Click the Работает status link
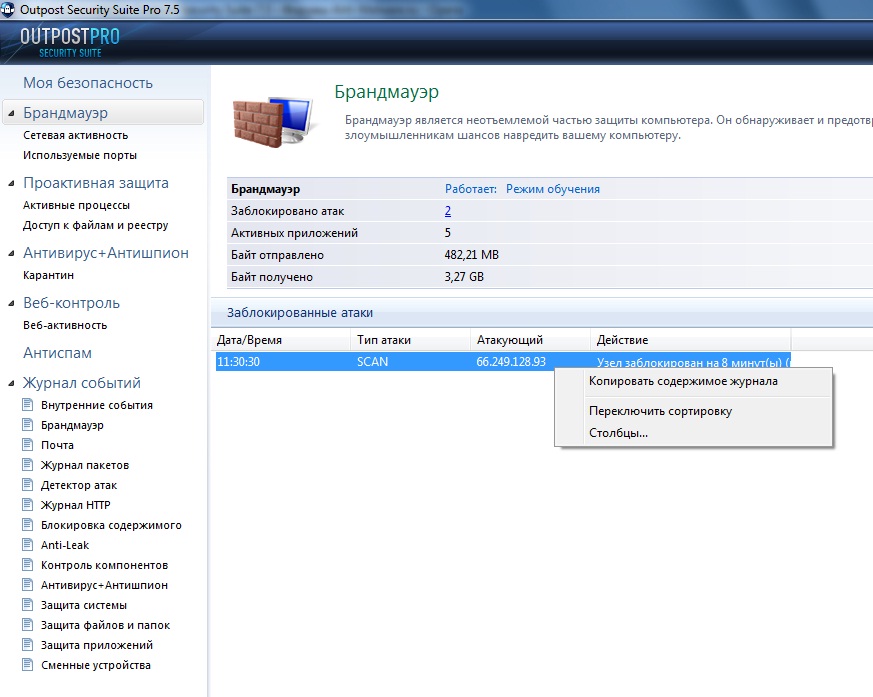This screenshot has width=873, height=697. tap(470, 189)
